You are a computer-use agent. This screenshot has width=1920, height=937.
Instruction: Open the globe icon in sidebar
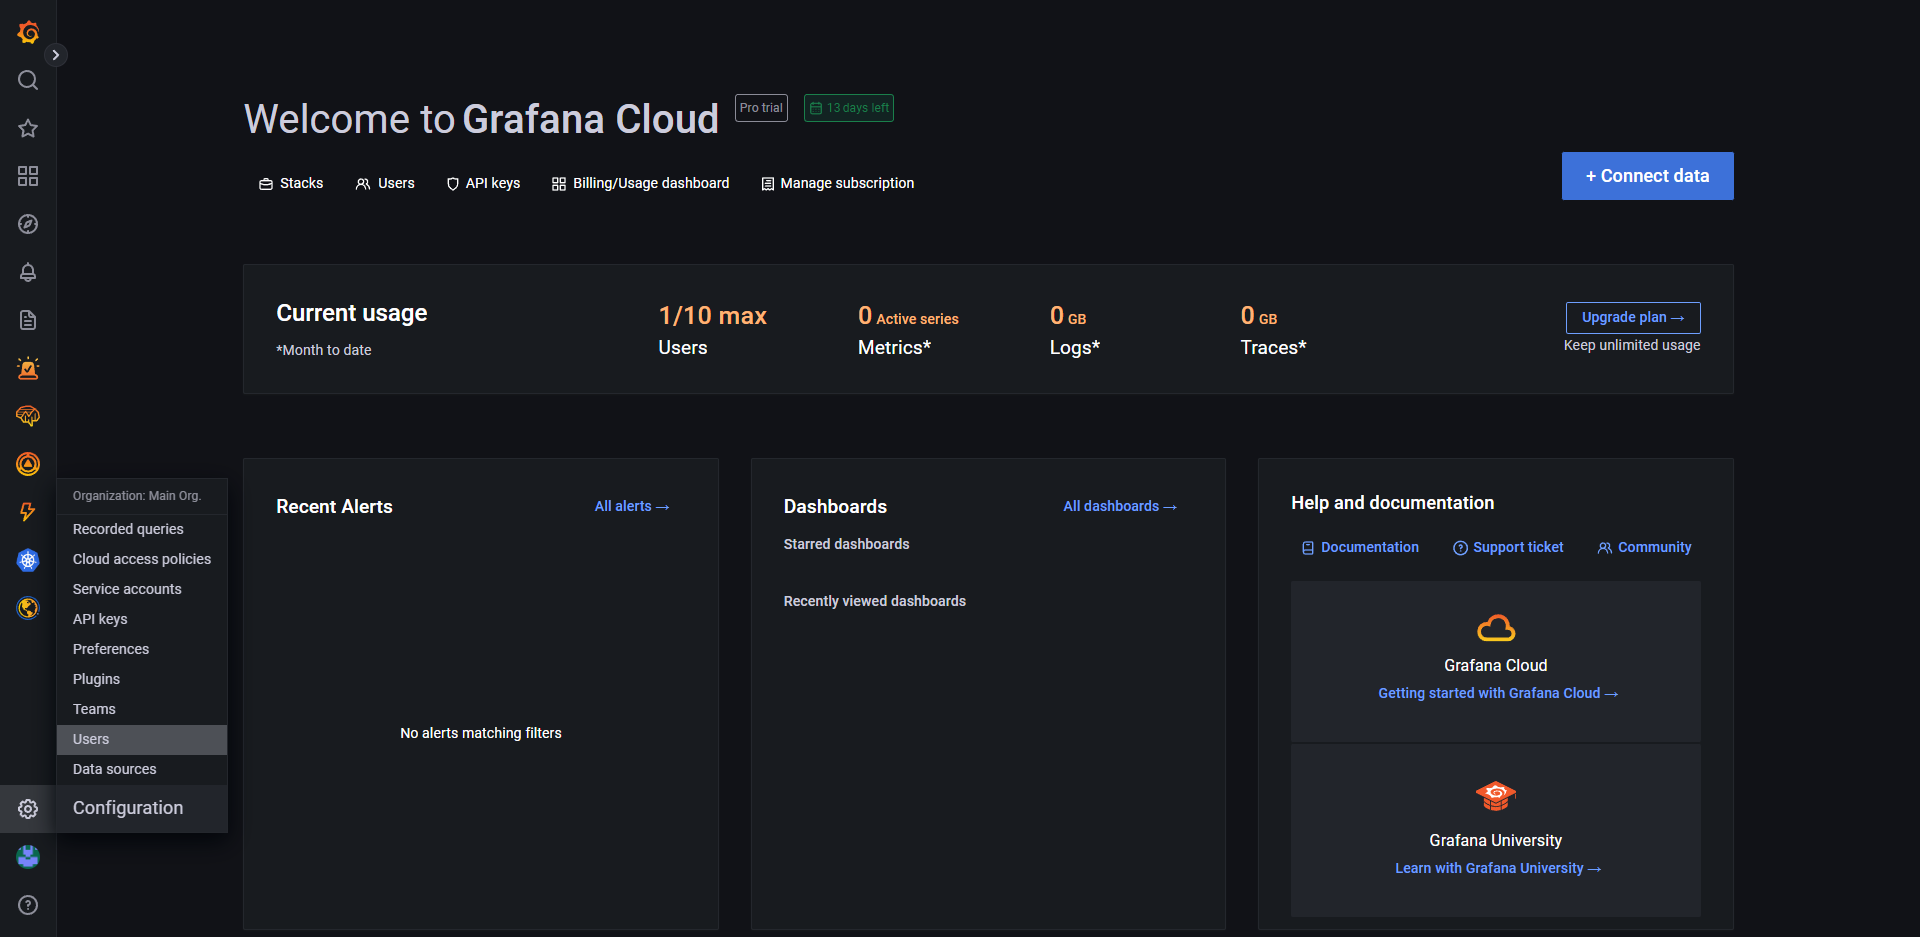click(x=28, y=608)
